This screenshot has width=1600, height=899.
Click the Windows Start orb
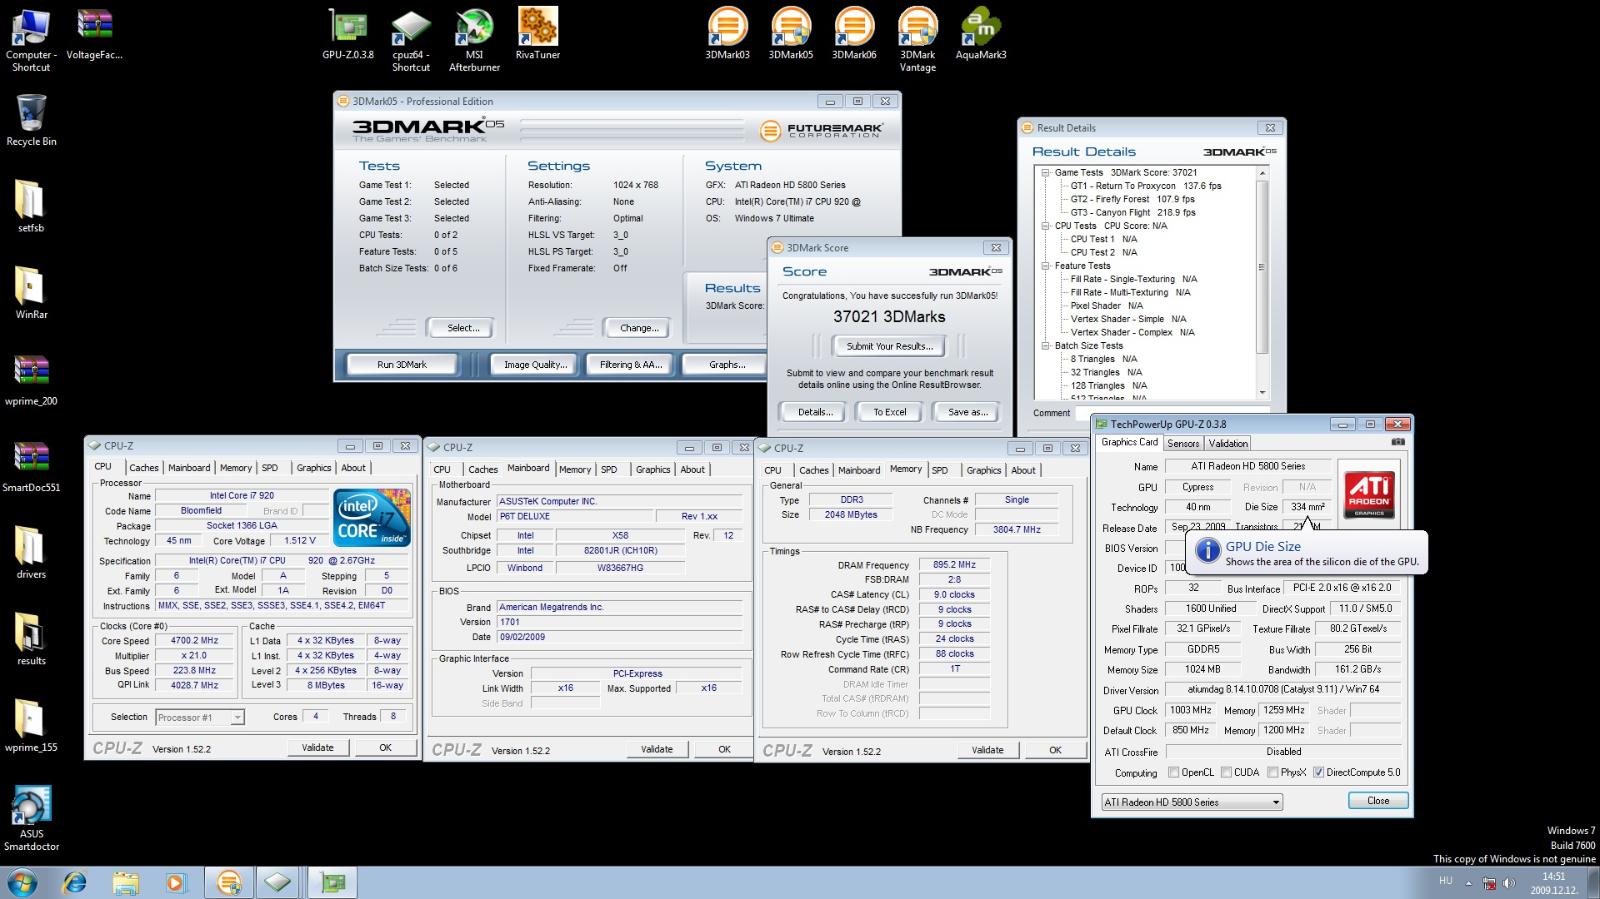pyautogui.click(x=22, y=883)
